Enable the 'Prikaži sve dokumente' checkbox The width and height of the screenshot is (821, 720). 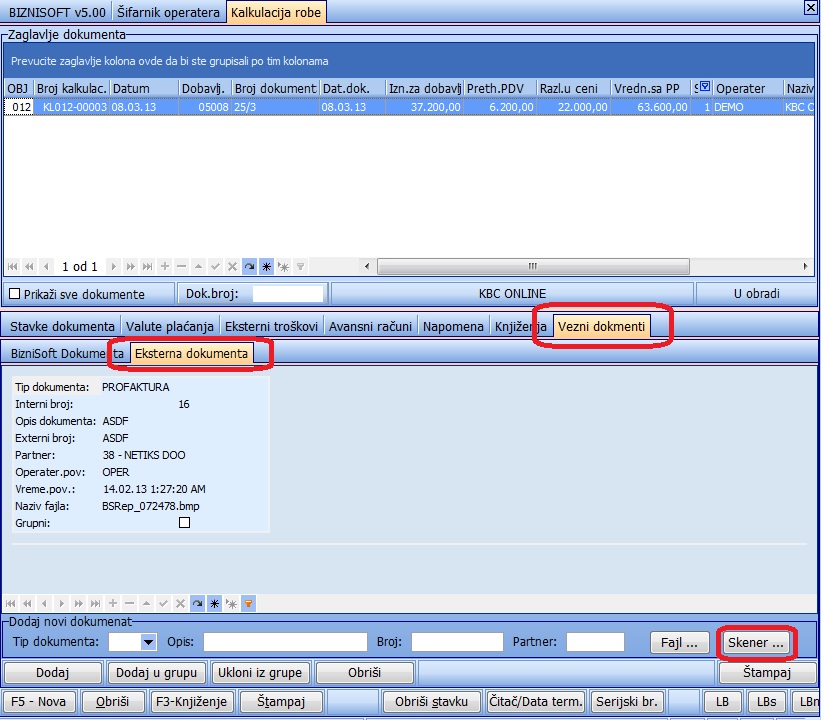click(x=14, y=294)
